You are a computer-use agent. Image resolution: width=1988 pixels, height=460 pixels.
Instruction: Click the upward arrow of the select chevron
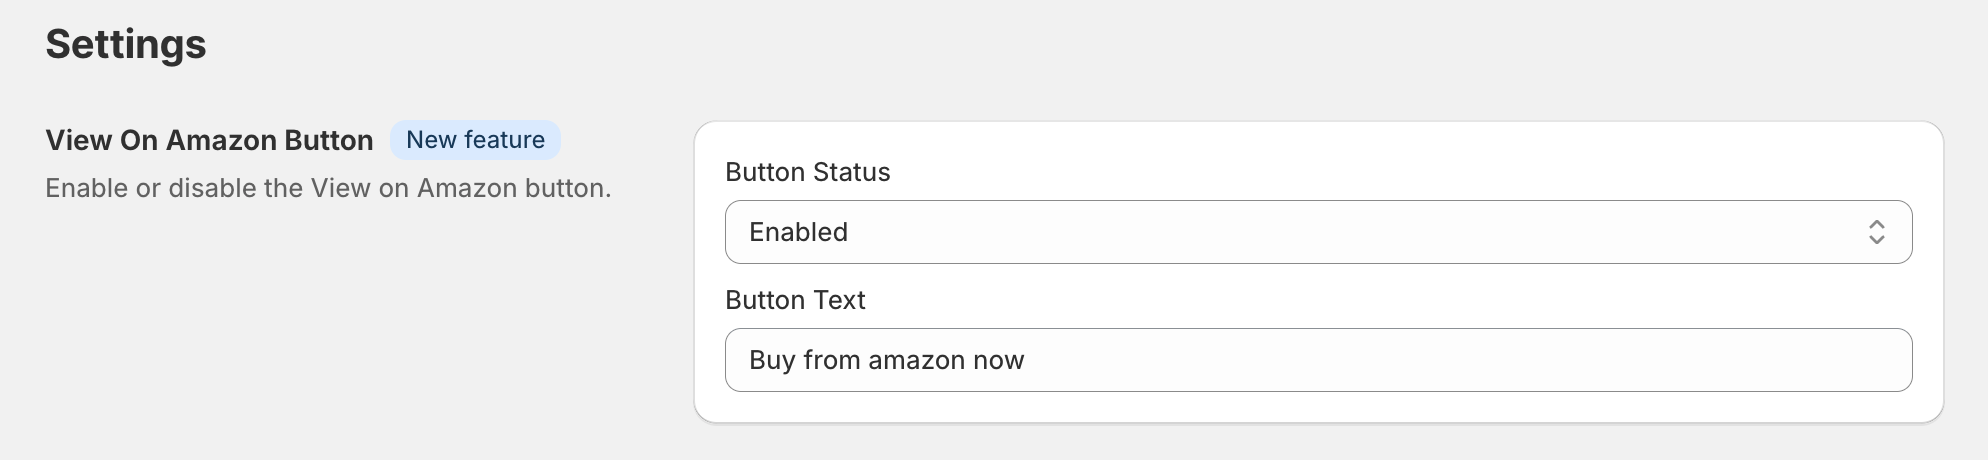pyautogui.click(x=1876, y=224)
